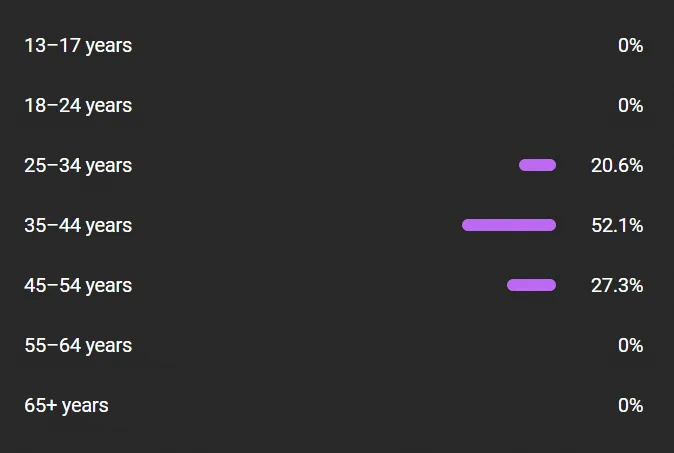The height and width of the screenshot is (453, 674).
Task: Click the word years in 13–17 row
Action: (x=109, y=47)
